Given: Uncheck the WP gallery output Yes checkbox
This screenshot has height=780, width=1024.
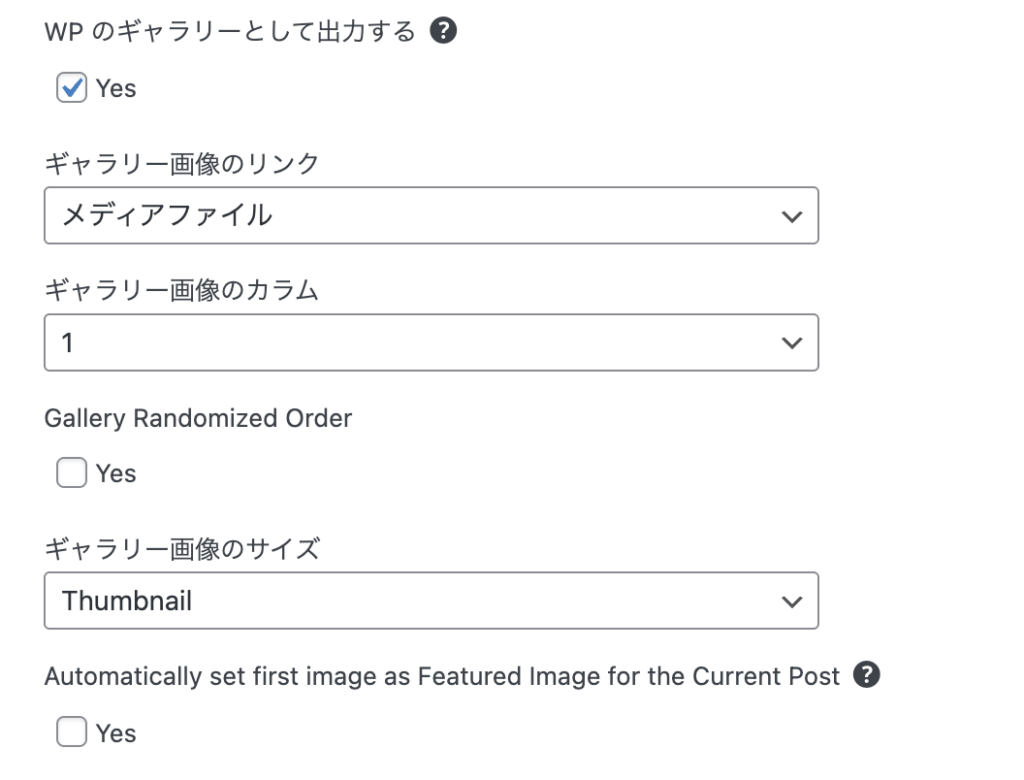Looking at the screenshot, I should pyautogui.click(x=71, y=88).
